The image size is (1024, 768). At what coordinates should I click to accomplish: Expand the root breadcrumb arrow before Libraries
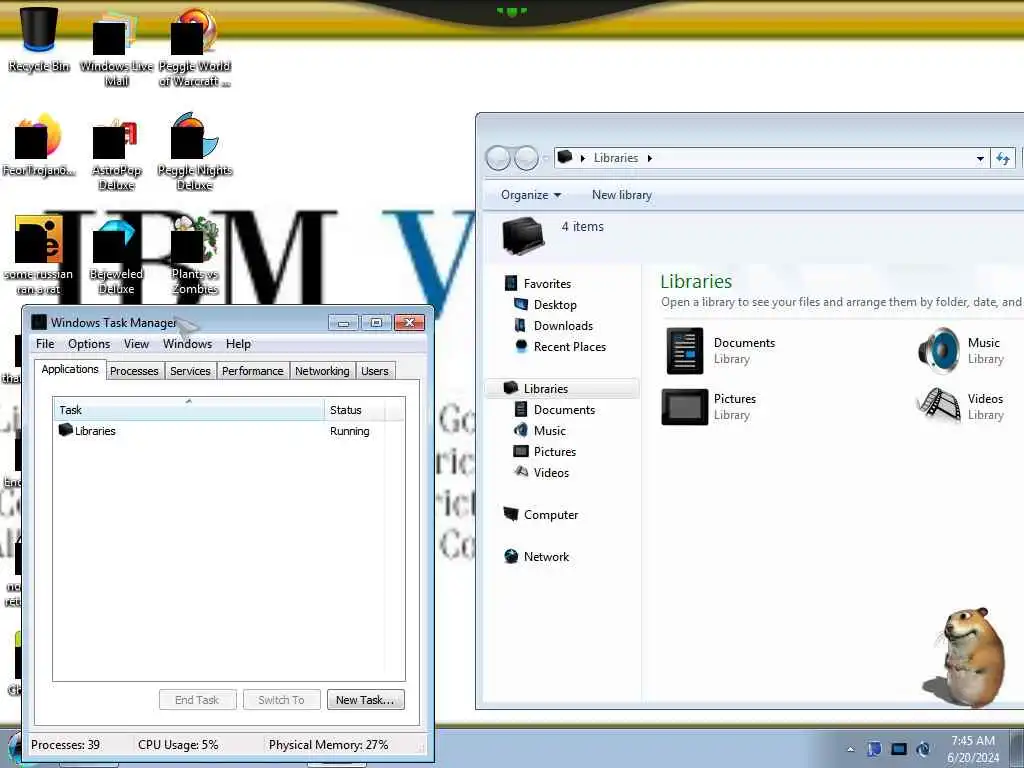point(583,158)
